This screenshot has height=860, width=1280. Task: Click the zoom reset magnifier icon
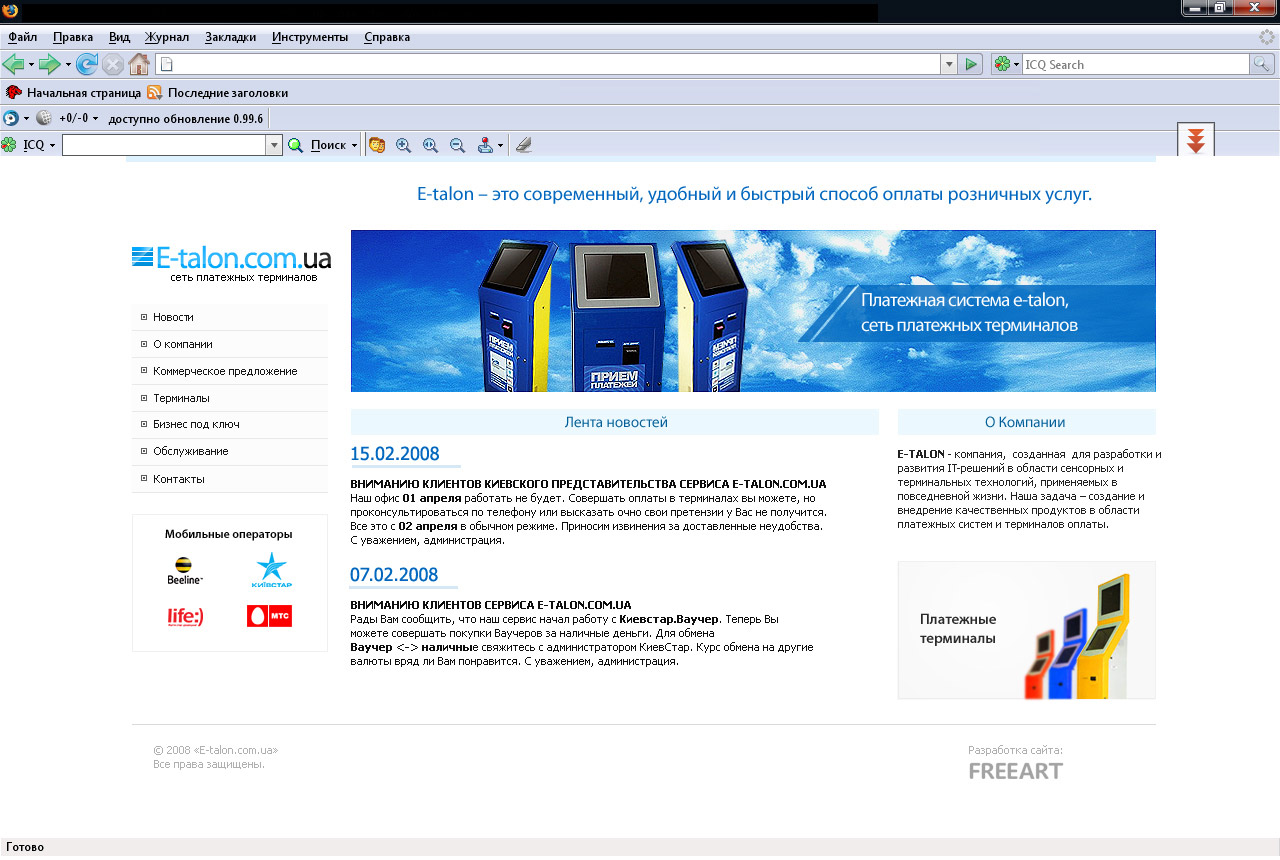pos(431,145)
